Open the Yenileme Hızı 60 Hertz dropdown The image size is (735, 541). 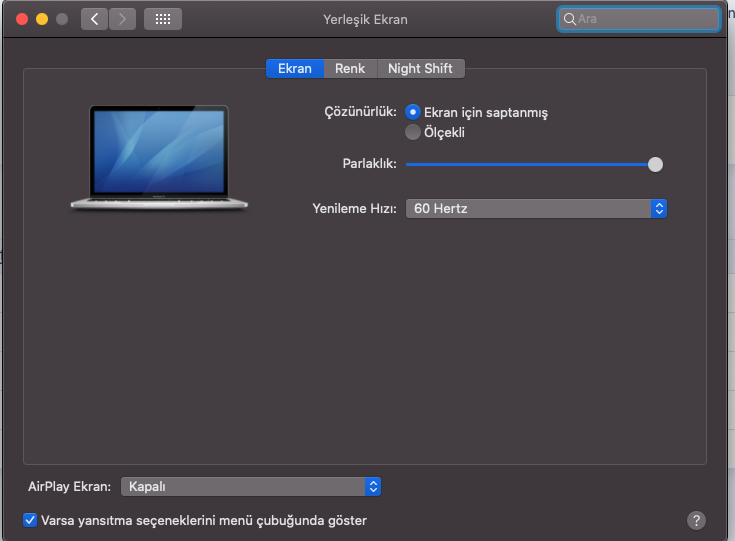(x=536, y=209)
